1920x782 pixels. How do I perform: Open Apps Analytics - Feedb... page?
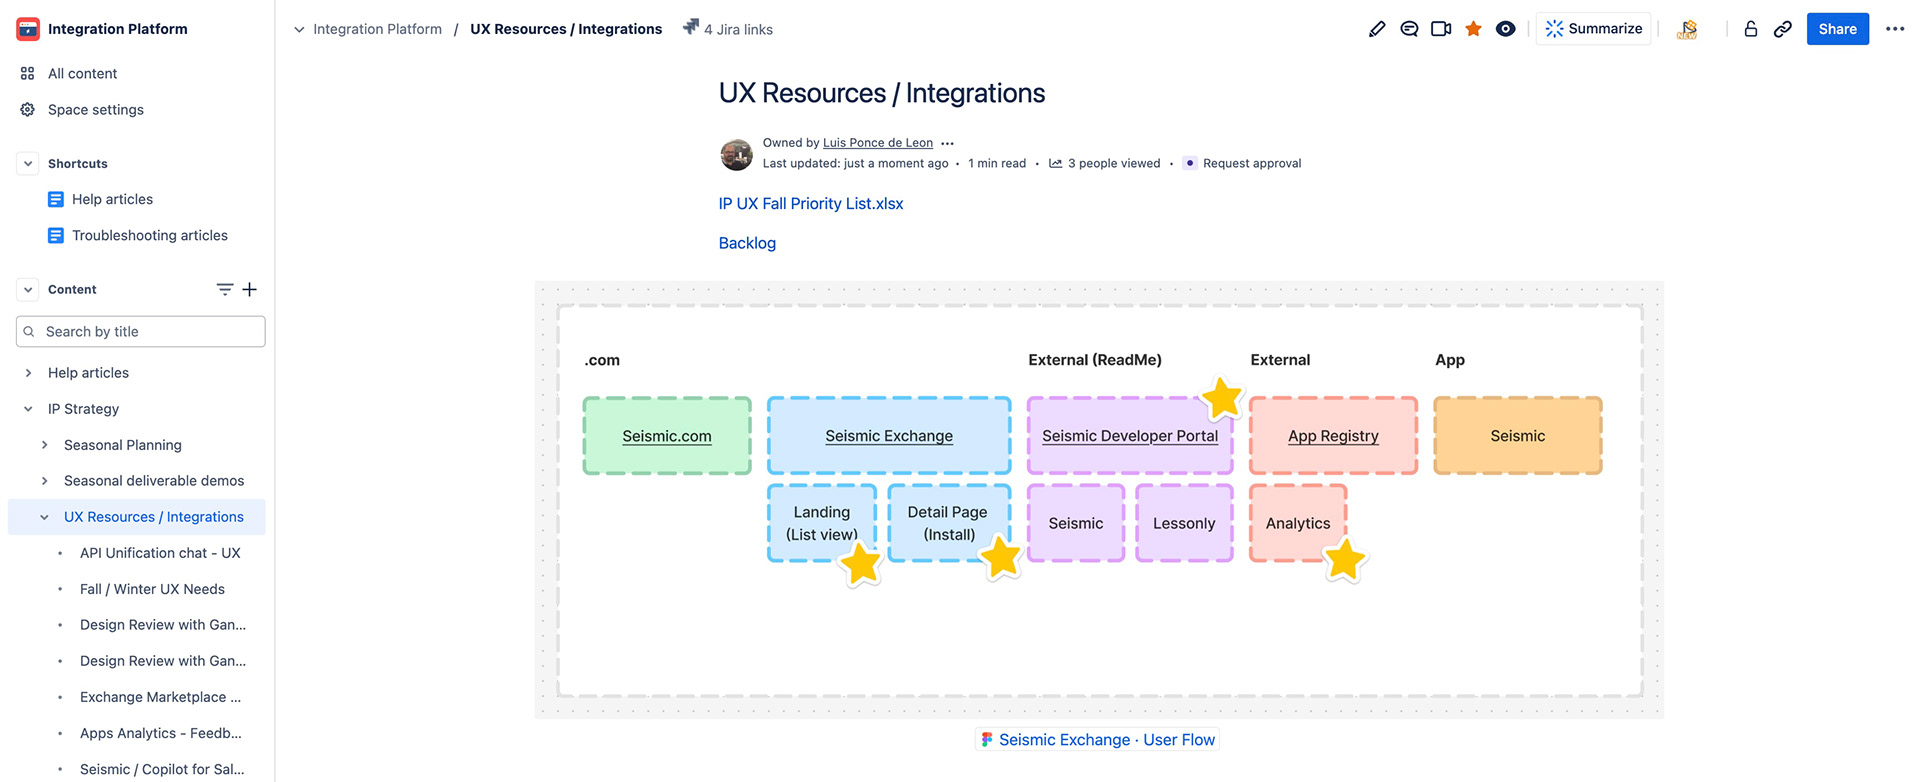[x=161, y=732]
